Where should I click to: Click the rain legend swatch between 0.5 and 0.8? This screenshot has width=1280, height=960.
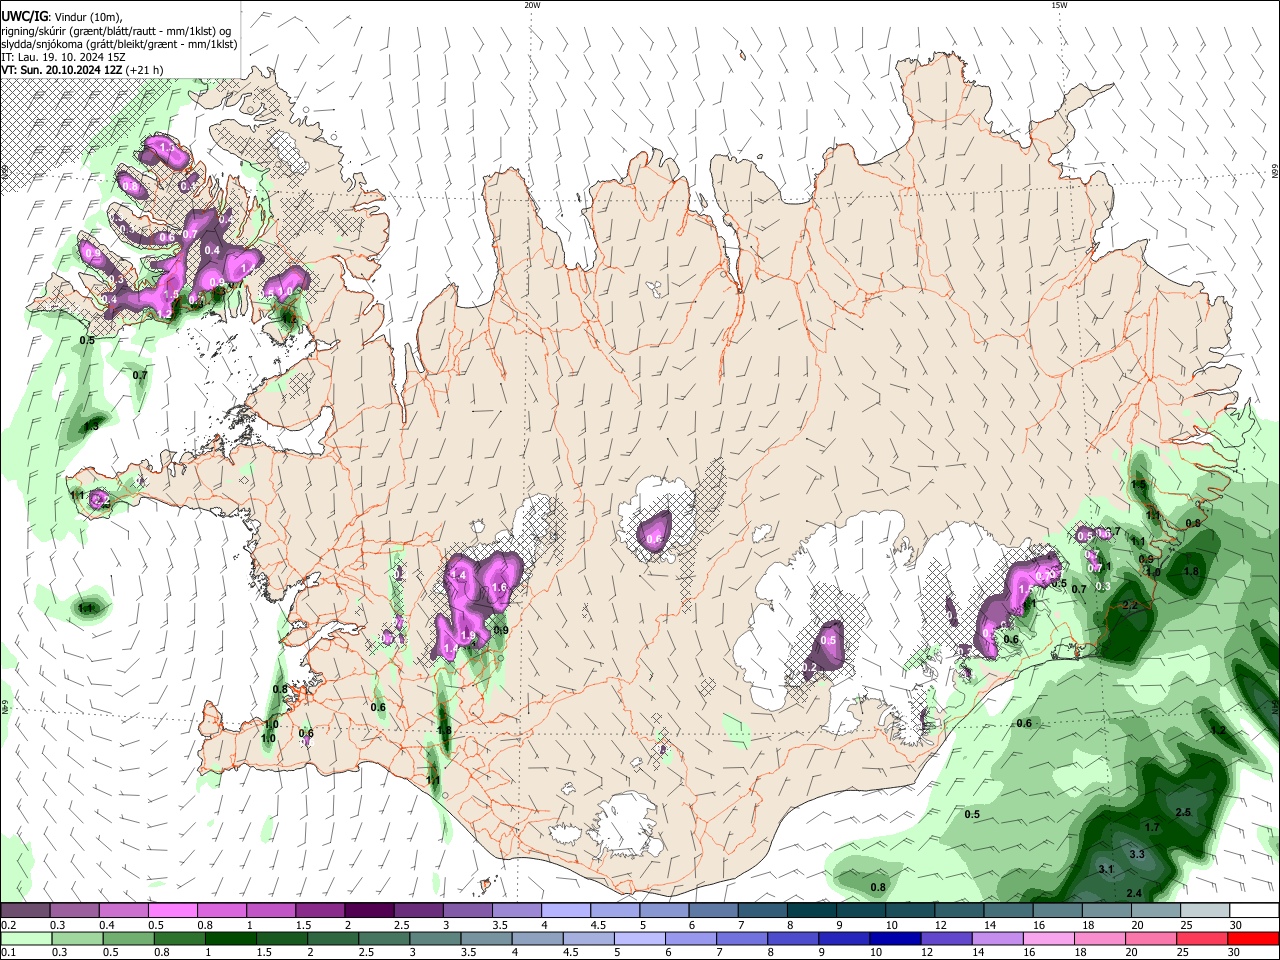point(128,938)
